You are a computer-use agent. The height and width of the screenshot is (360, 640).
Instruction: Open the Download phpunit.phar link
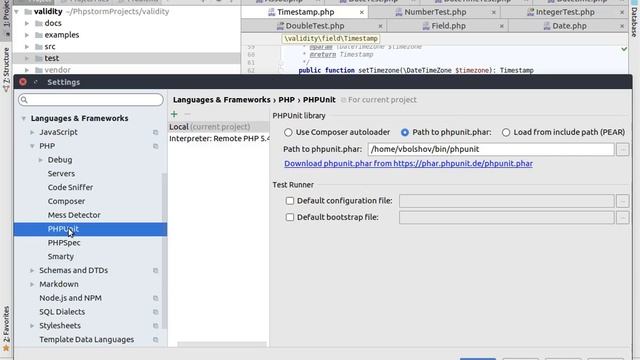click(x=408, y=164)
